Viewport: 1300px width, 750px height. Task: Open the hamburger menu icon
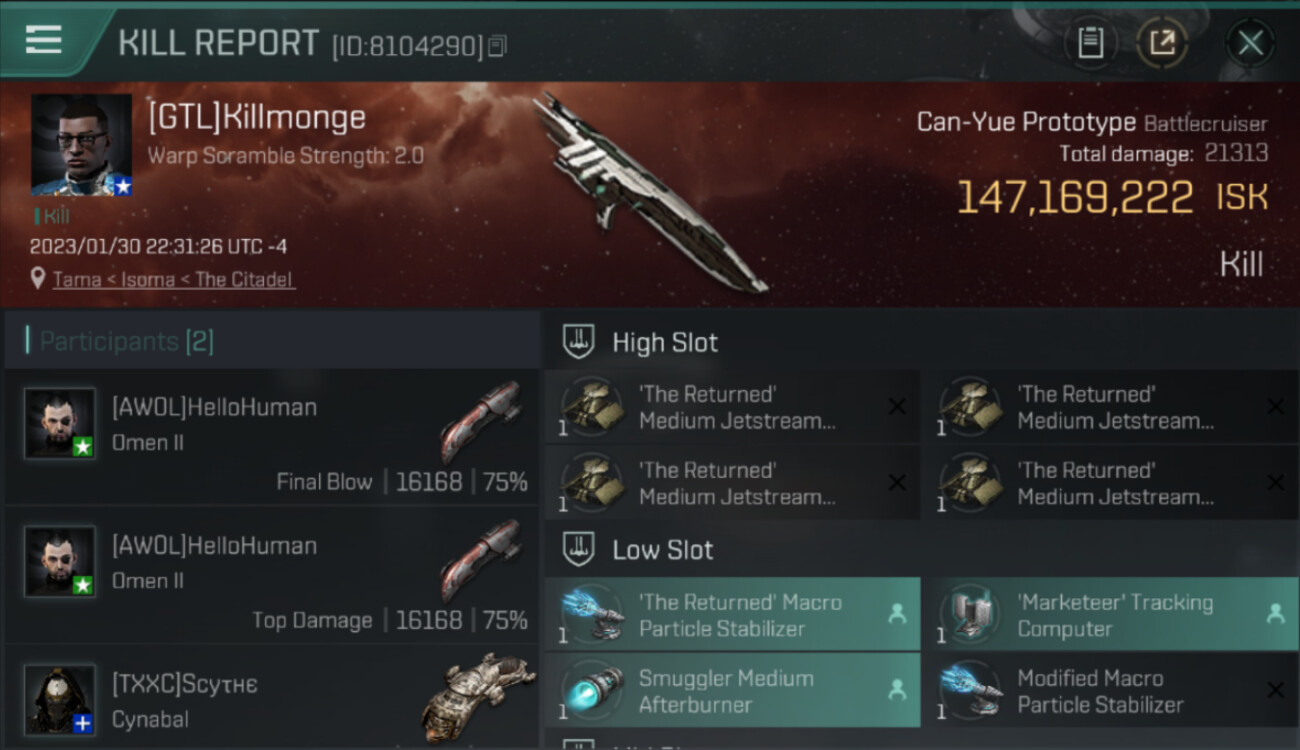click(43, 40)
